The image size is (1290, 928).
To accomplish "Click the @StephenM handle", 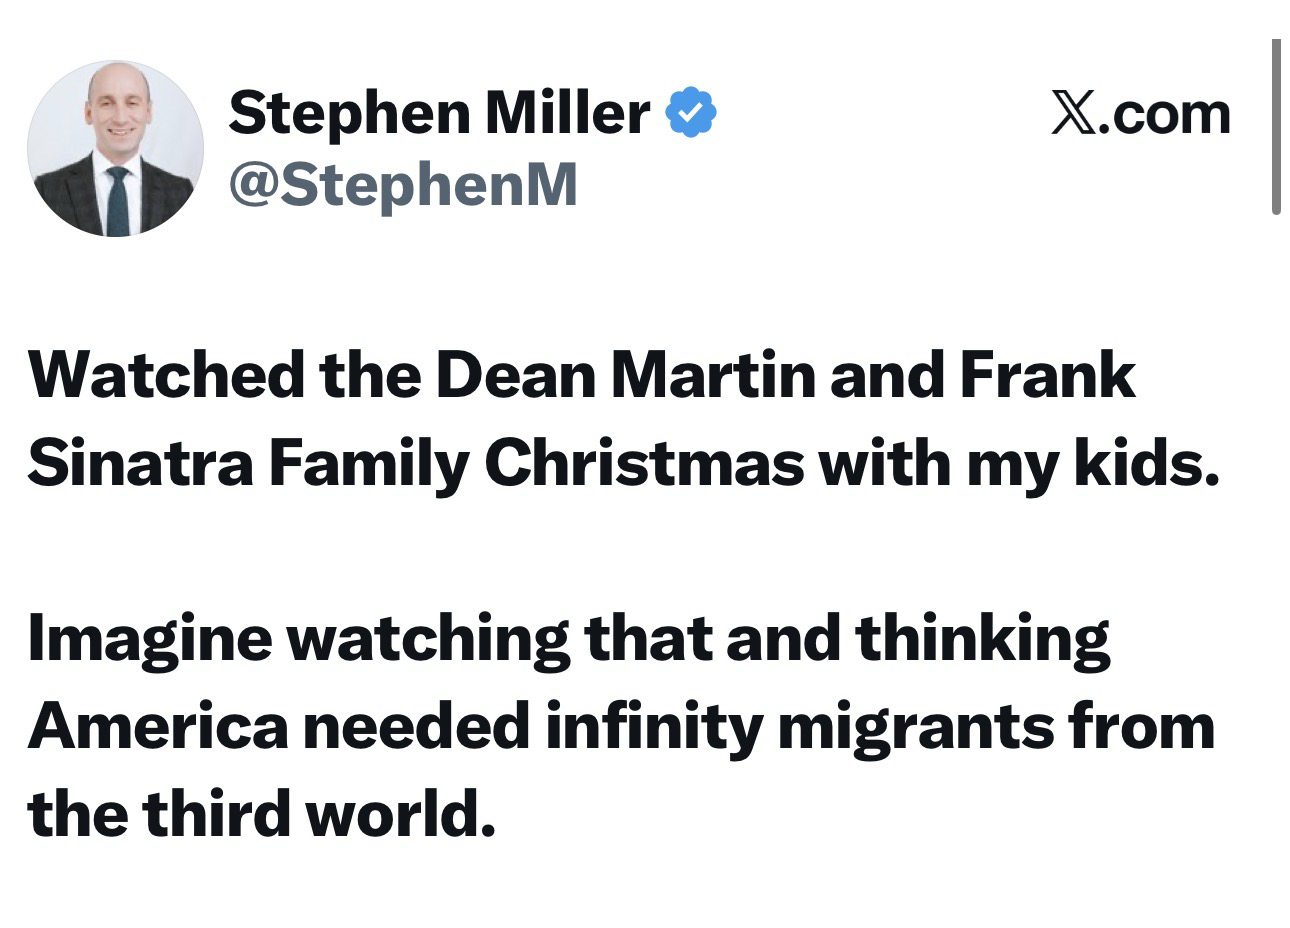I will (x=403, y=184).
